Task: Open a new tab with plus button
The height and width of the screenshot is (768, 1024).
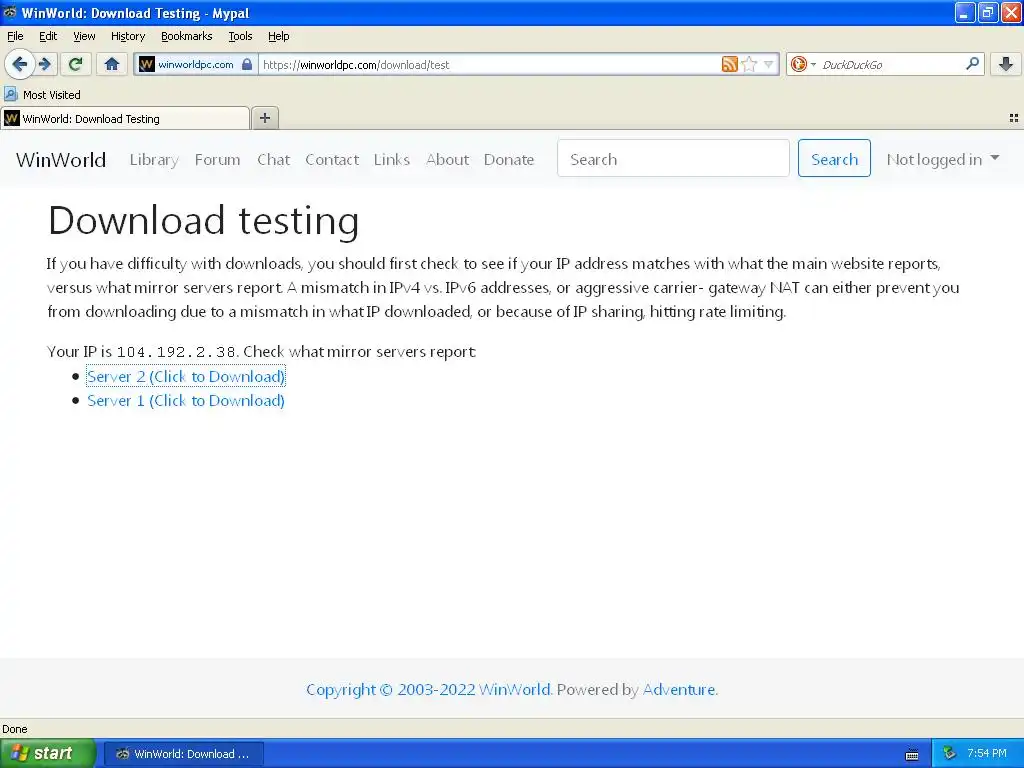Action: point(264,118)
